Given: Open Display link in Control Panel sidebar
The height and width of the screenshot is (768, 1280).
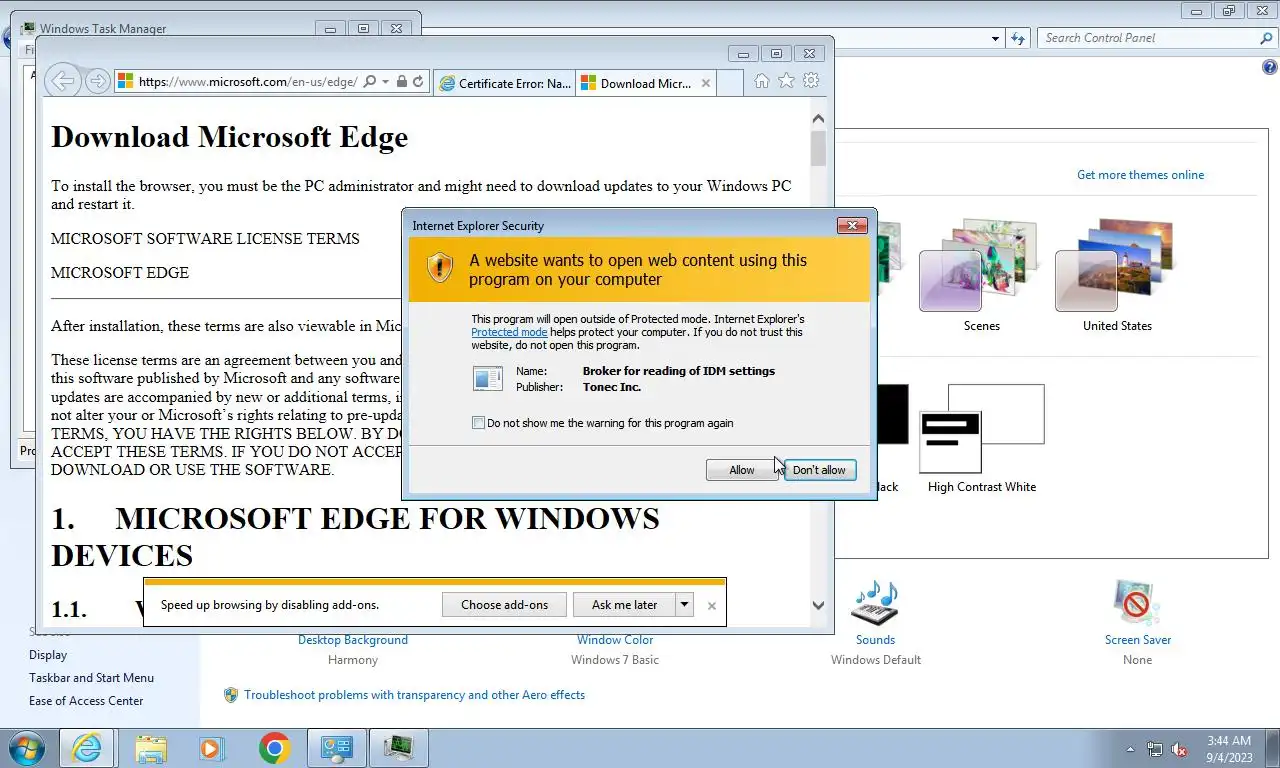Looking at the screenshot, I should (48, 655).
